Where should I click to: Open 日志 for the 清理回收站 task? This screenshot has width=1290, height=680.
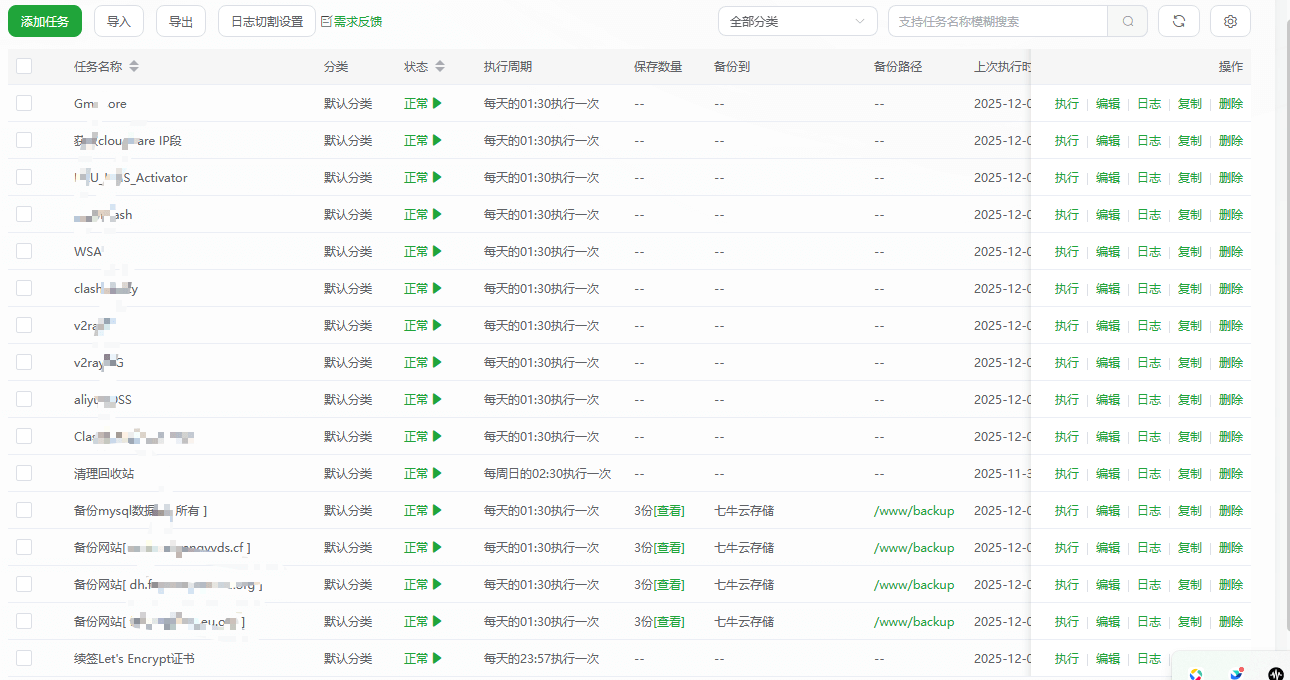pos(1149,473)
